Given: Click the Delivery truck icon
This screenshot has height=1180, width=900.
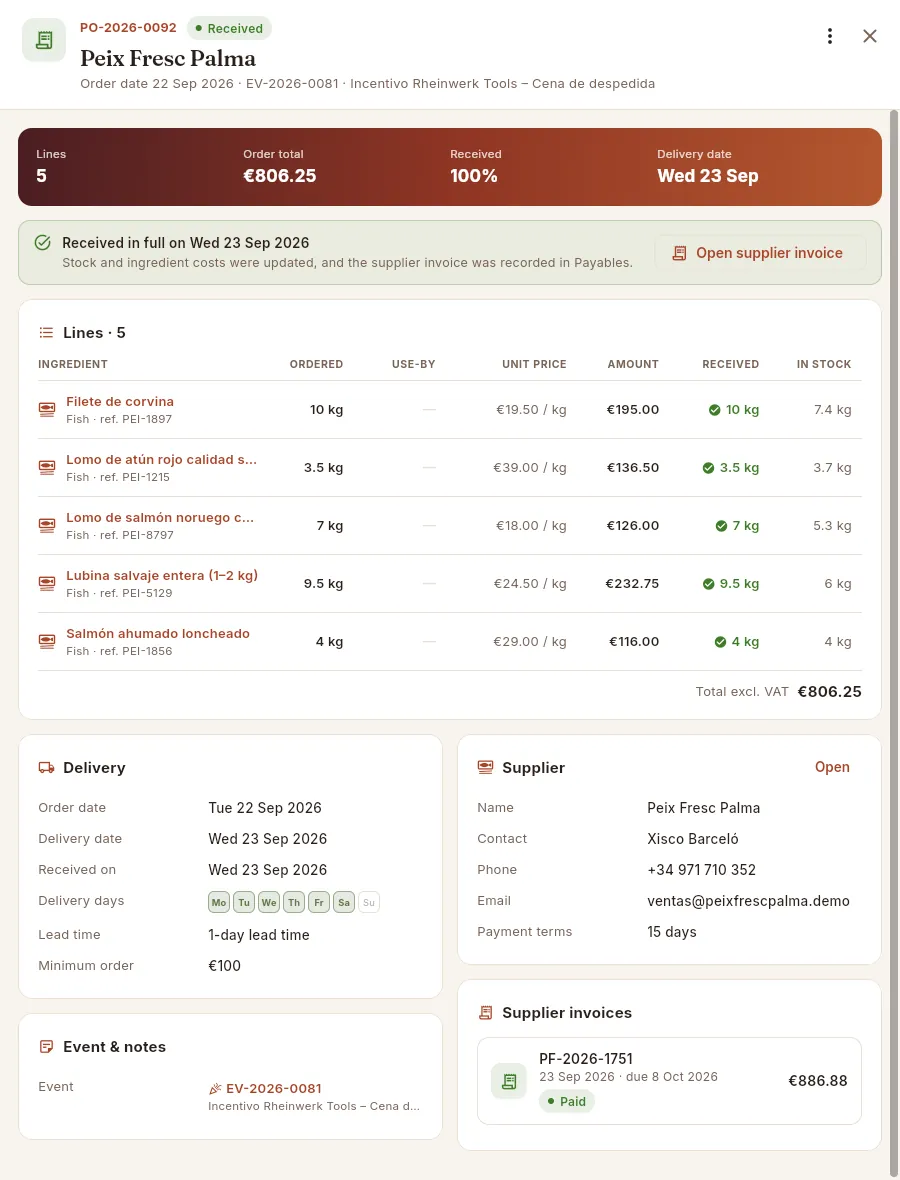Looking at the screenshot, I should (x=47, y=768).
